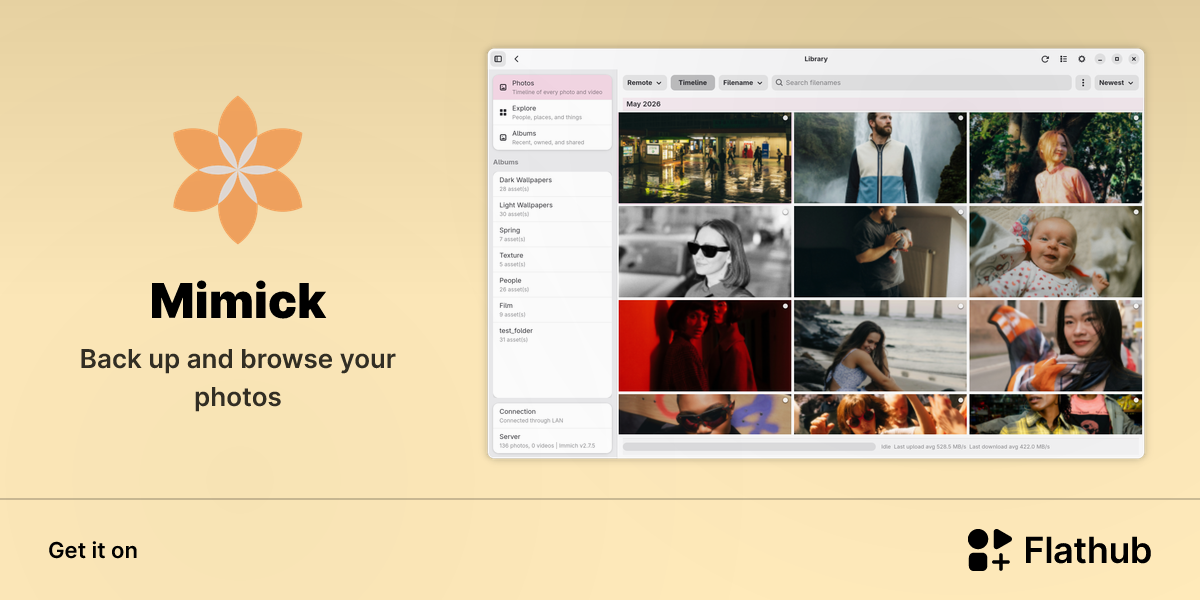
Task: Select checkbox on rainy street photo
Action: point(785,118)
